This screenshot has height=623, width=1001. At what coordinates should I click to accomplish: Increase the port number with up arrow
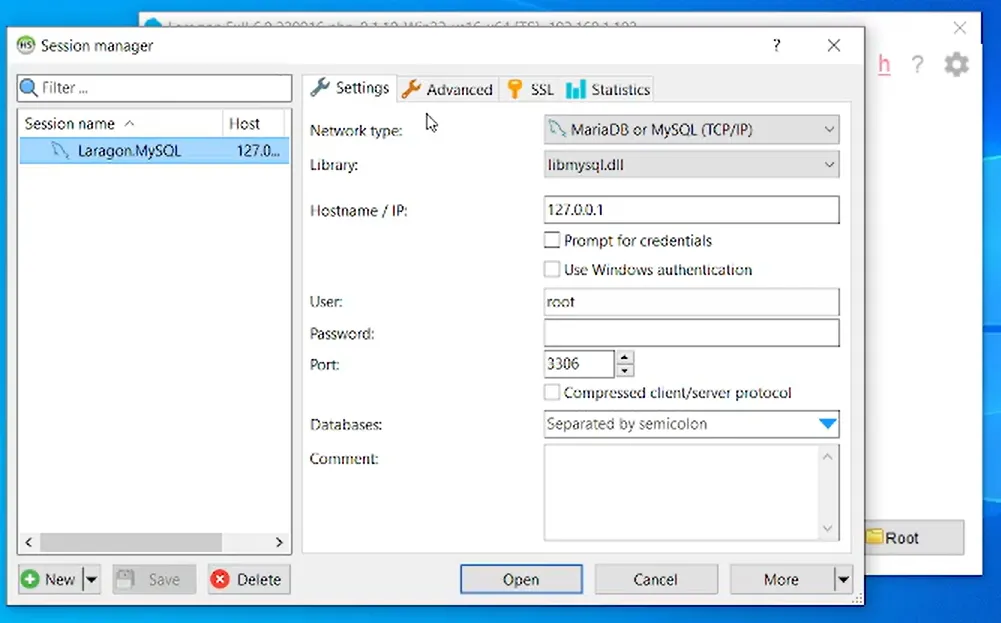tap(625, 357)
